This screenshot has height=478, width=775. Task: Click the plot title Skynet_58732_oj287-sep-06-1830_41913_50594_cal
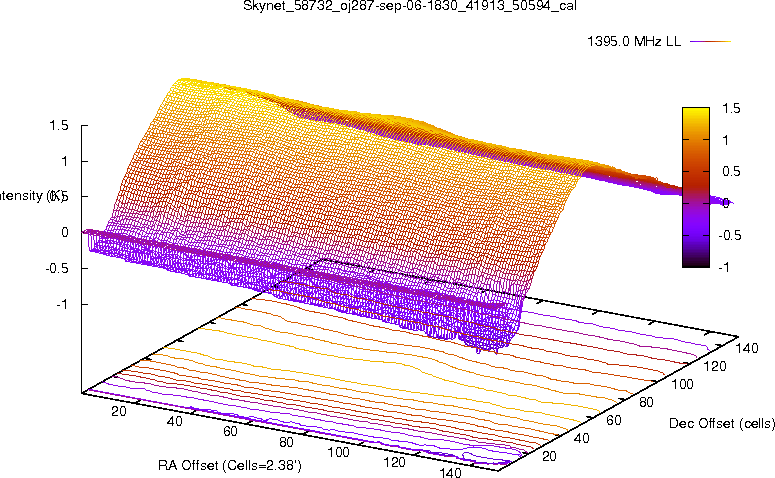click(410, 6)
